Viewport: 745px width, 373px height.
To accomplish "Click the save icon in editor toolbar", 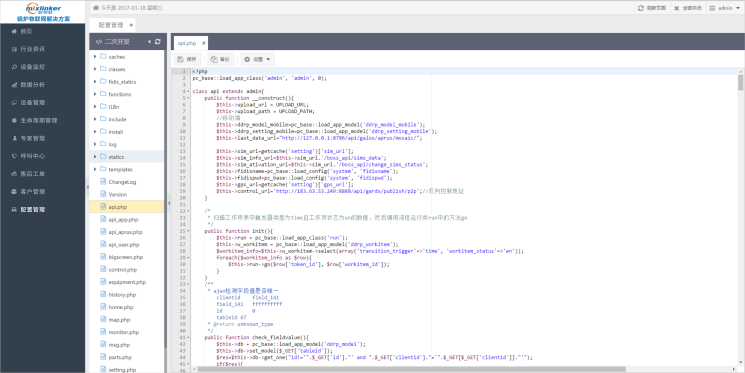I will point(180,59).
